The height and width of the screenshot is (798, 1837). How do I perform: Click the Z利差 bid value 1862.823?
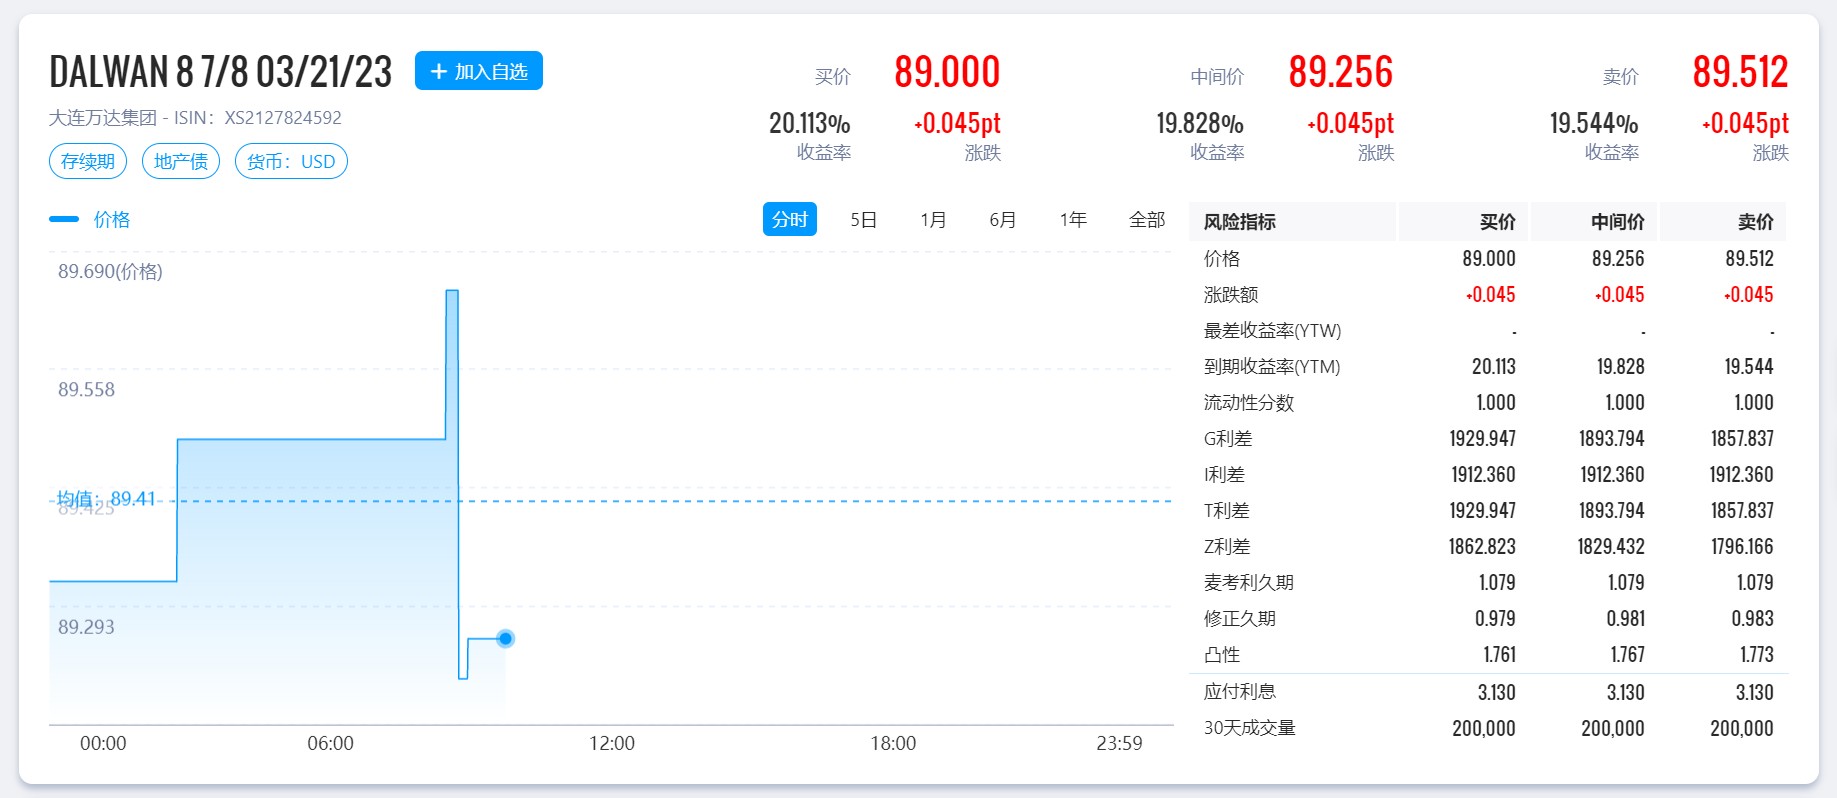click(1482, 547)
